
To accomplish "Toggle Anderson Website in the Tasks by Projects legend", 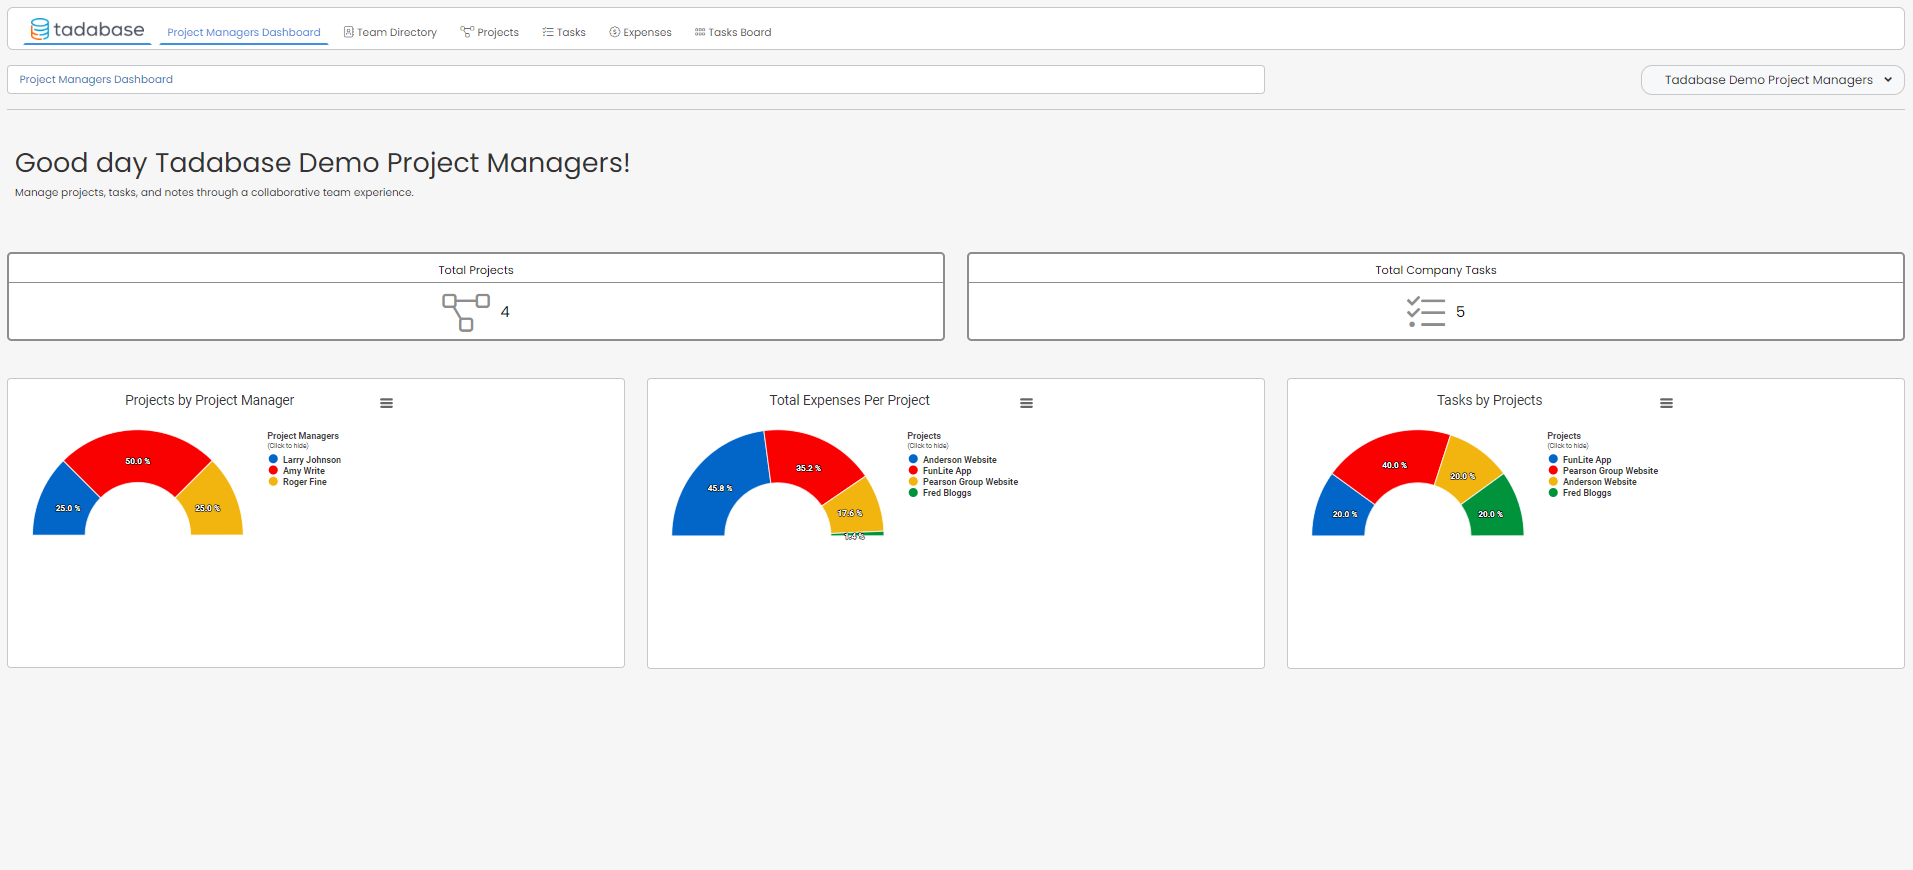I will (1593, 482).
